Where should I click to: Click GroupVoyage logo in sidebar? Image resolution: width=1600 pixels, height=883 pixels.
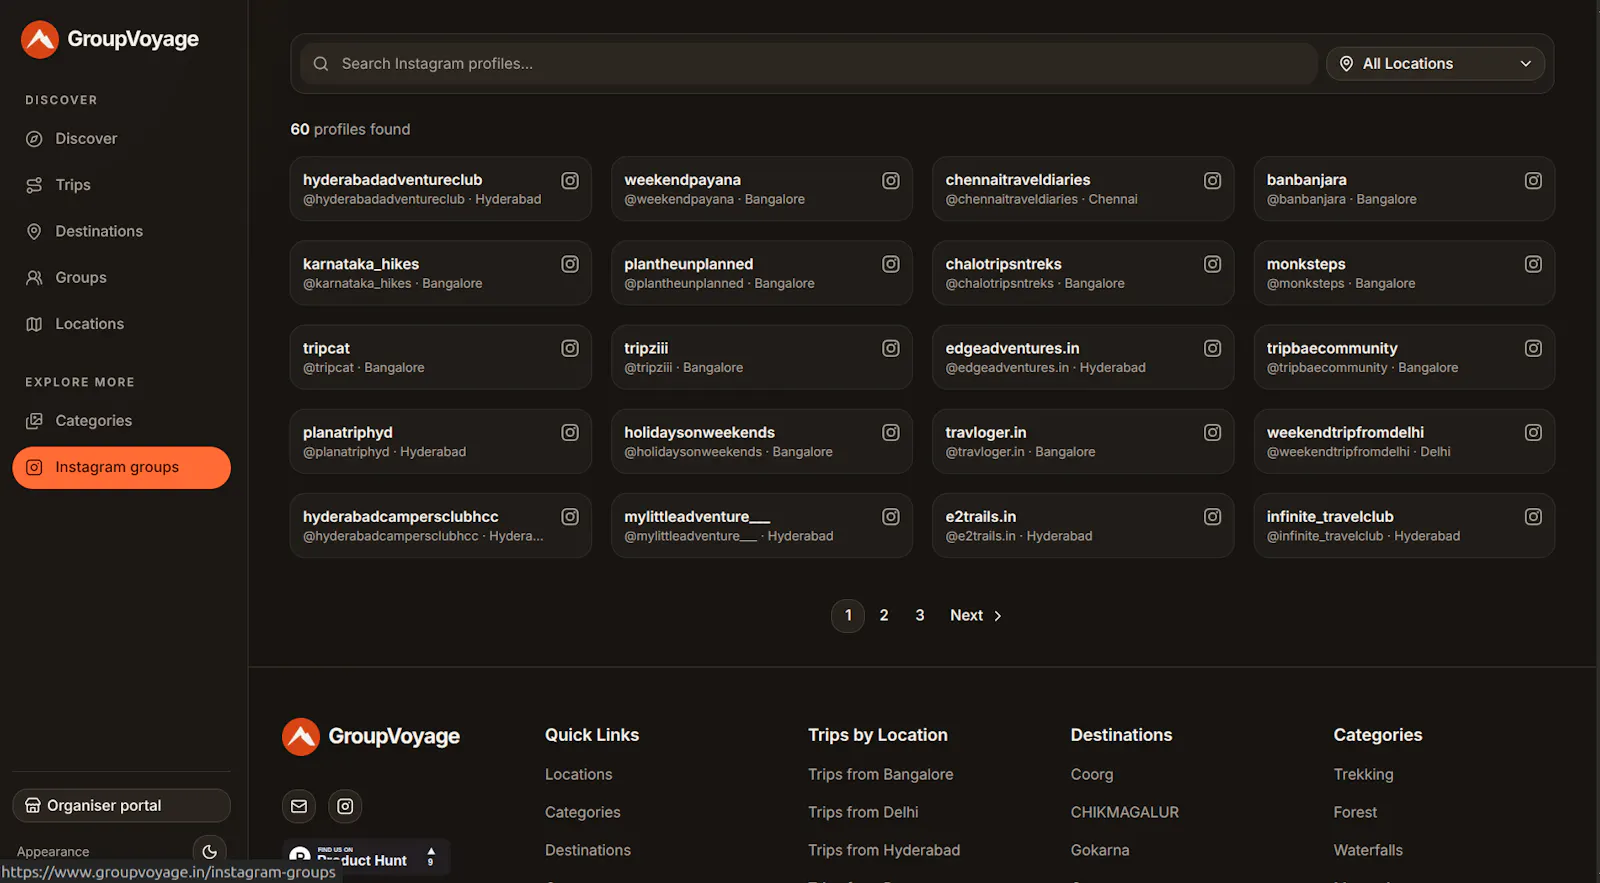[x=110, y=39]
